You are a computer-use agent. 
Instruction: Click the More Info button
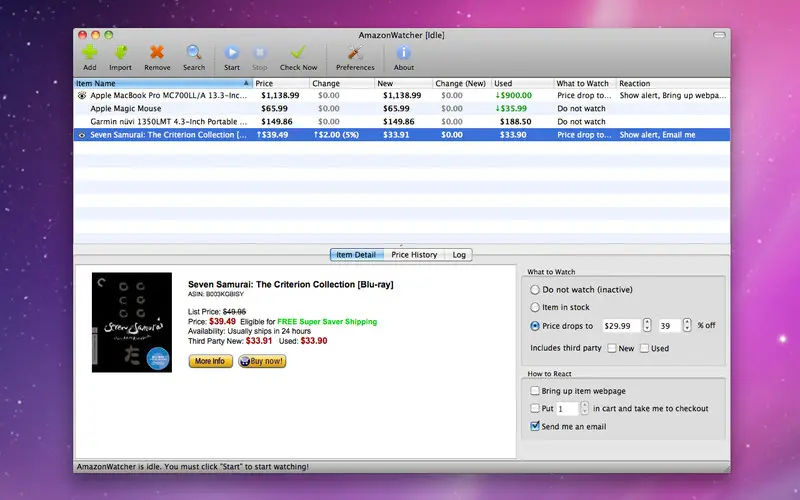(x=210, y=361)
